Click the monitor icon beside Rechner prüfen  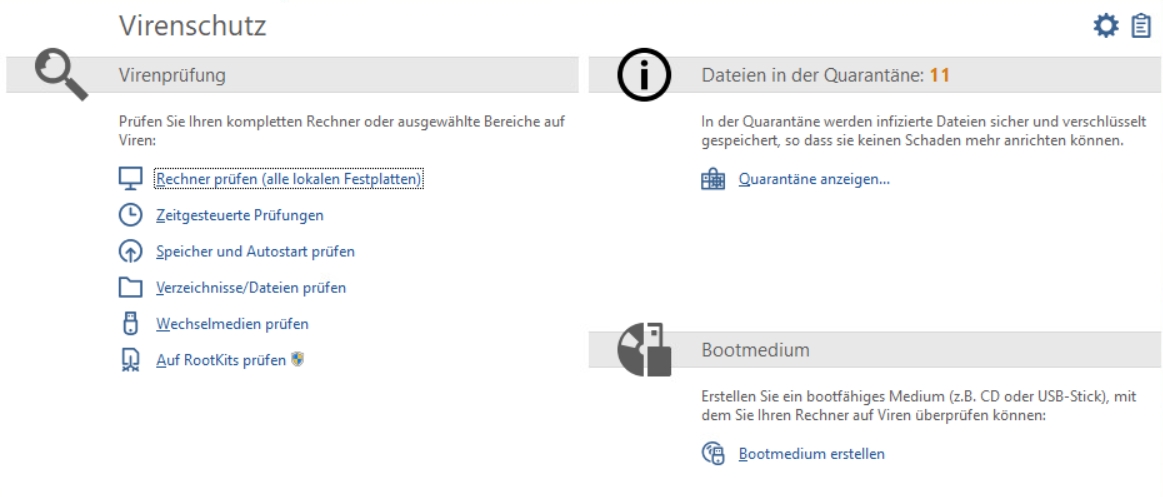pos(130,179)
